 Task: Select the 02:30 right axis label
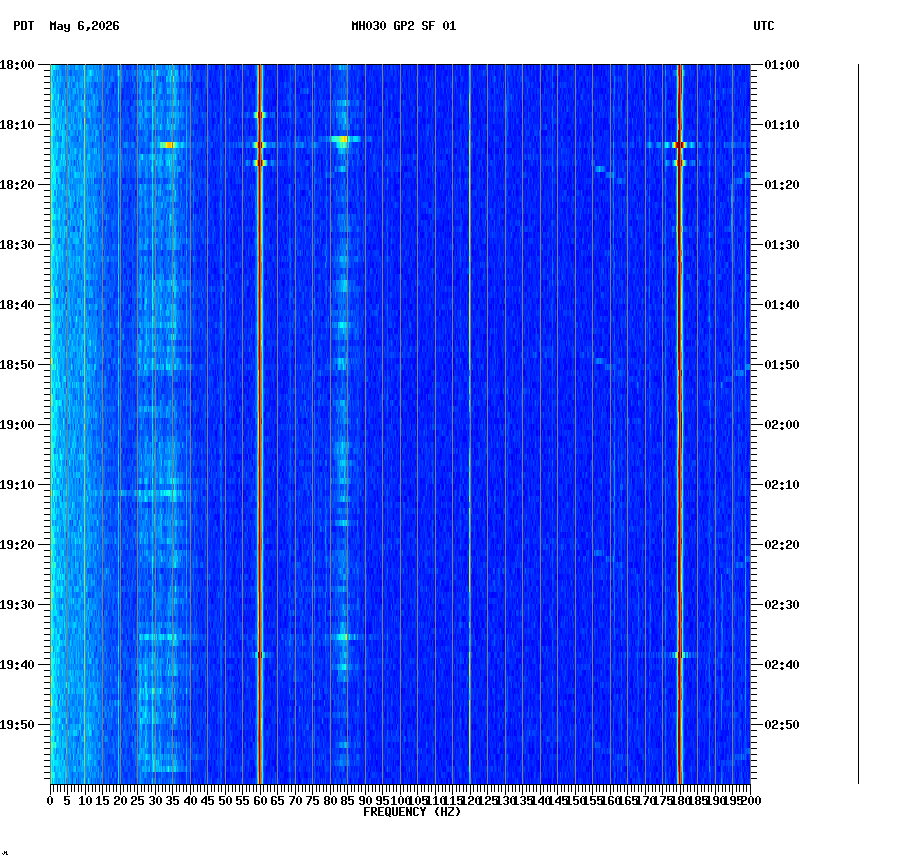782,605
